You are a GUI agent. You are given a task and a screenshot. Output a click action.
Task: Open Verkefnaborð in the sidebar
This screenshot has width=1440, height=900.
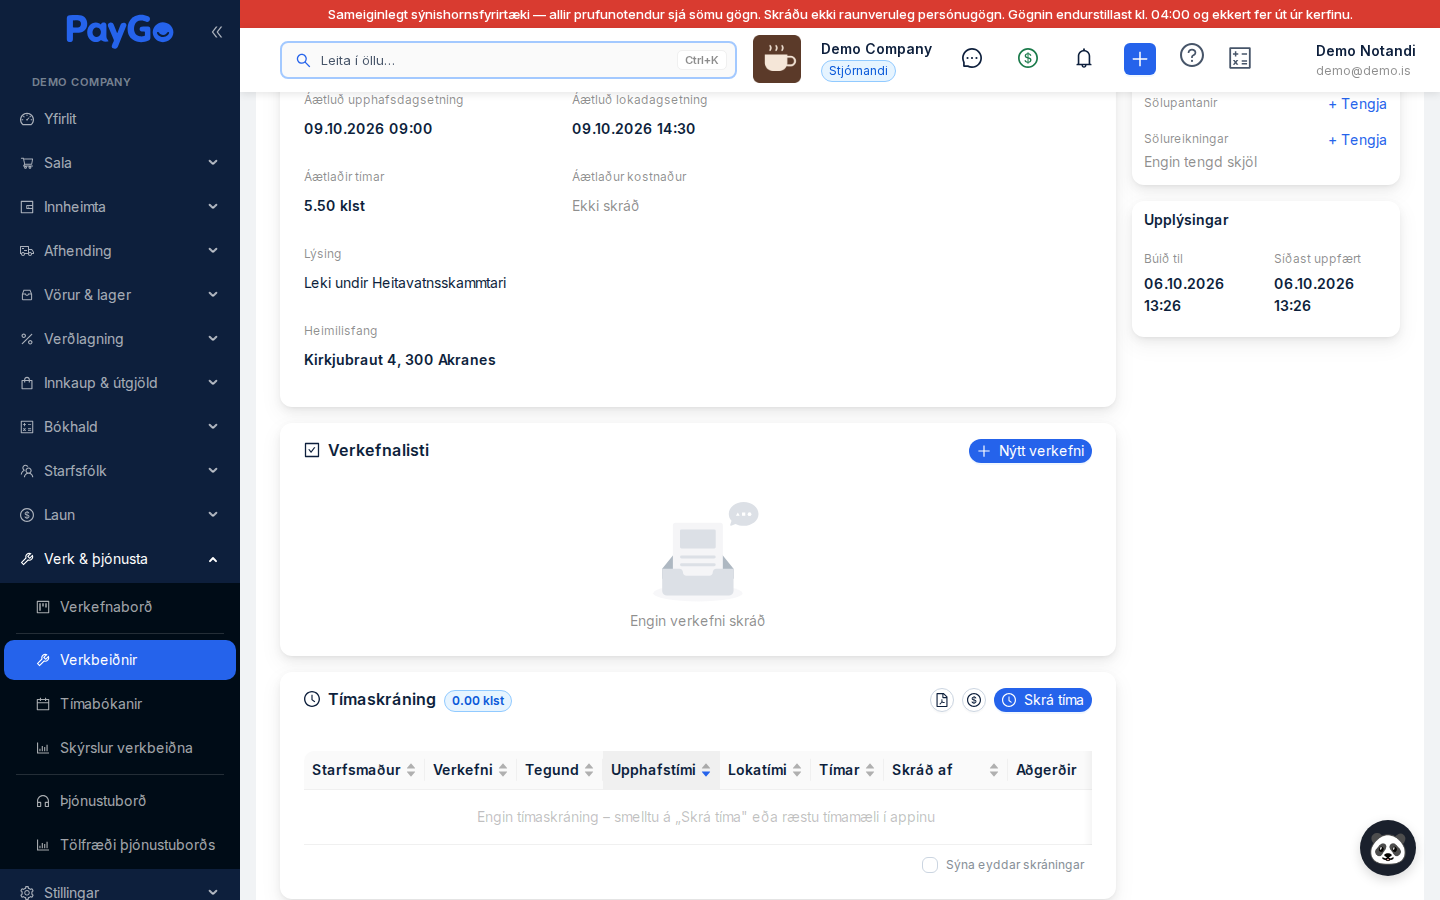(120, 607)
